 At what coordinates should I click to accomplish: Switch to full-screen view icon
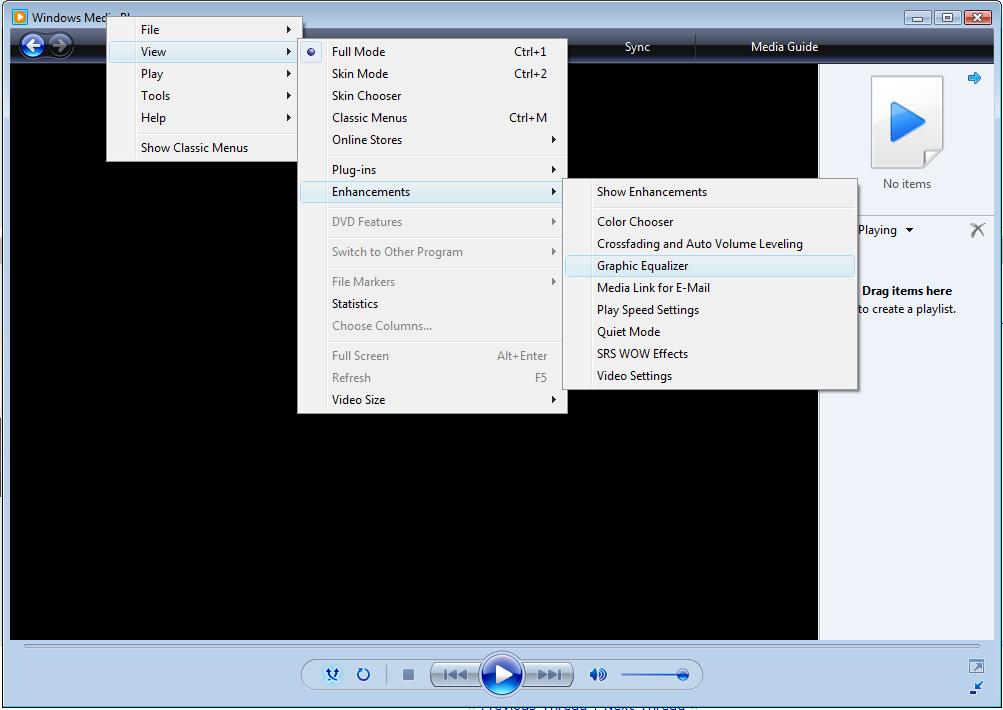pyautogui.click(x=976, y=667)
